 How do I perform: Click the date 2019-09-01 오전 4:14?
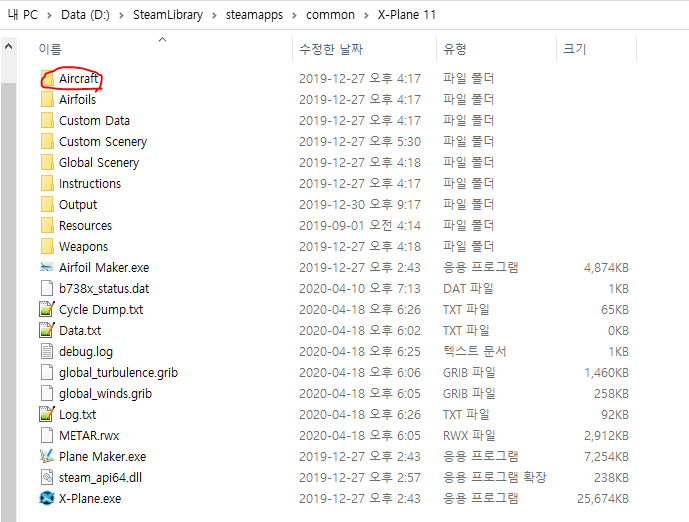point(360,225)
